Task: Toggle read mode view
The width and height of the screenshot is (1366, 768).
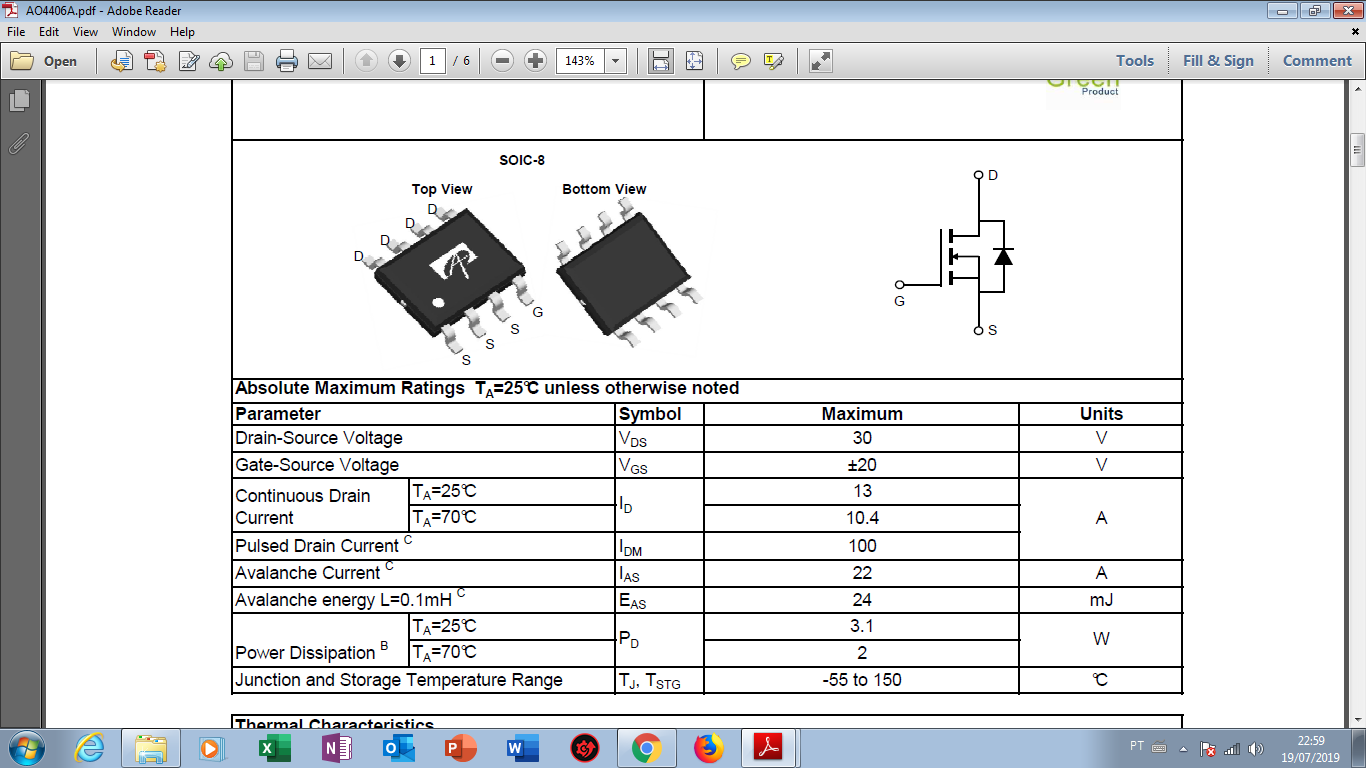Action: [820, 61]
